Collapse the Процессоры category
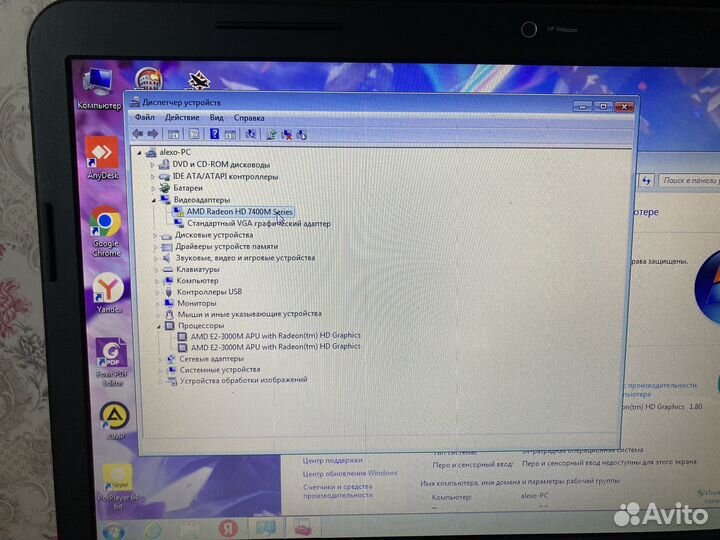720x540 pixels. 159,326
